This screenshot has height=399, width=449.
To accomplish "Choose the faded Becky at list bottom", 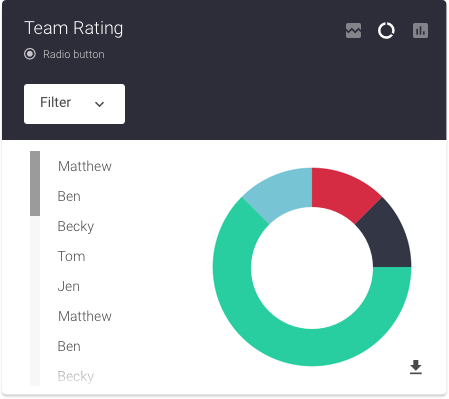I will (76, 376).
